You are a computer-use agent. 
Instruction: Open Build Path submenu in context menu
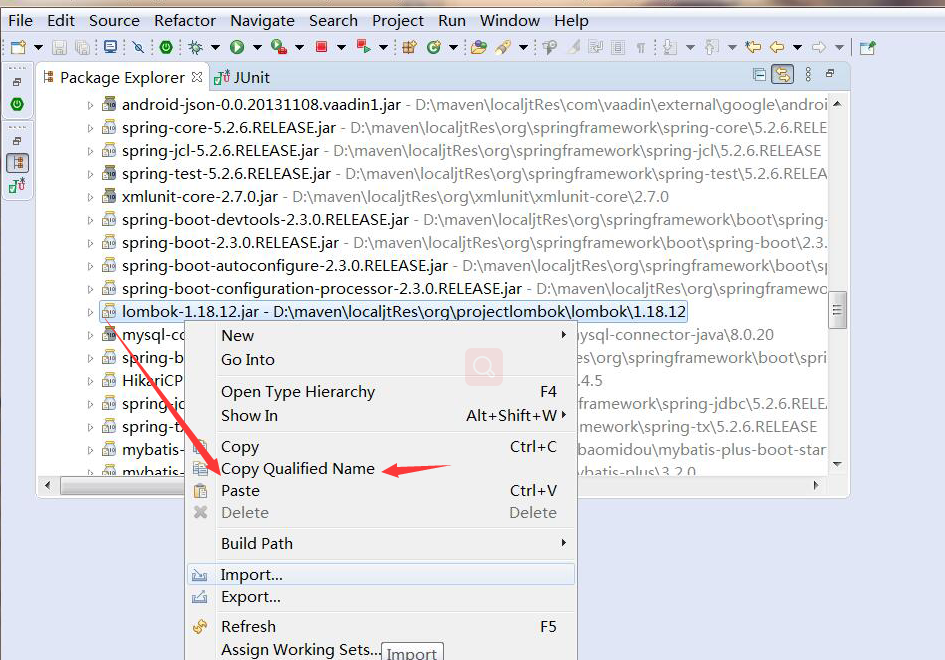pyautogui.click(x=381, y=544)
